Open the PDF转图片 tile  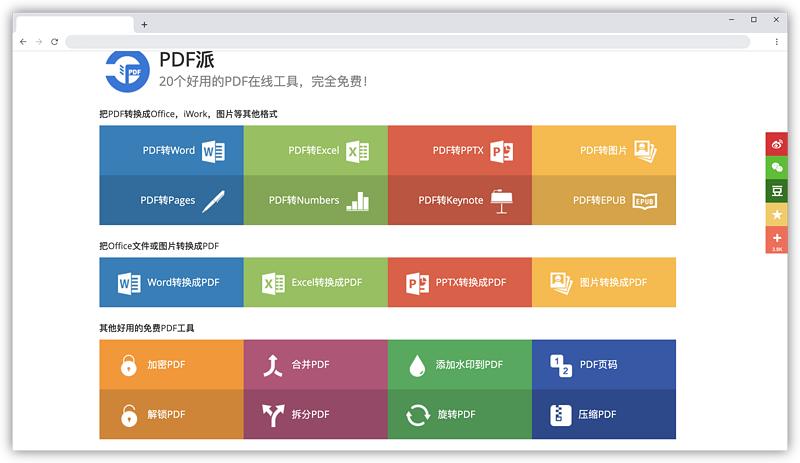[604, 151]
